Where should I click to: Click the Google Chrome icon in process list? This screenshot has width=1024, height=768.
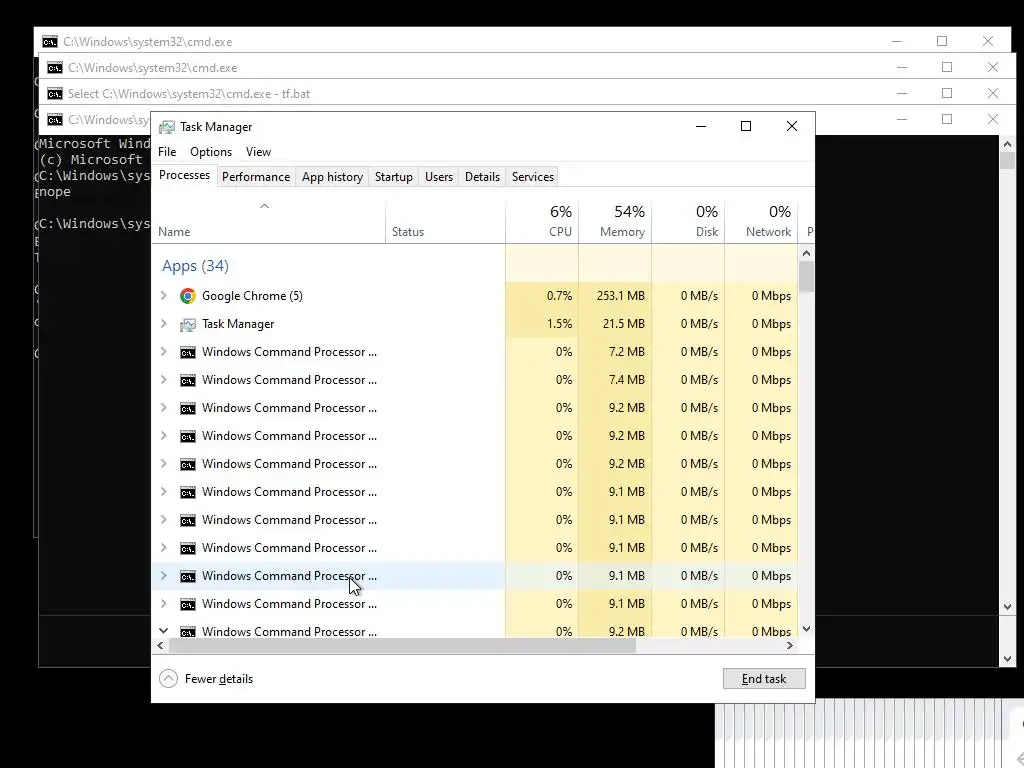tap(187, 296)
